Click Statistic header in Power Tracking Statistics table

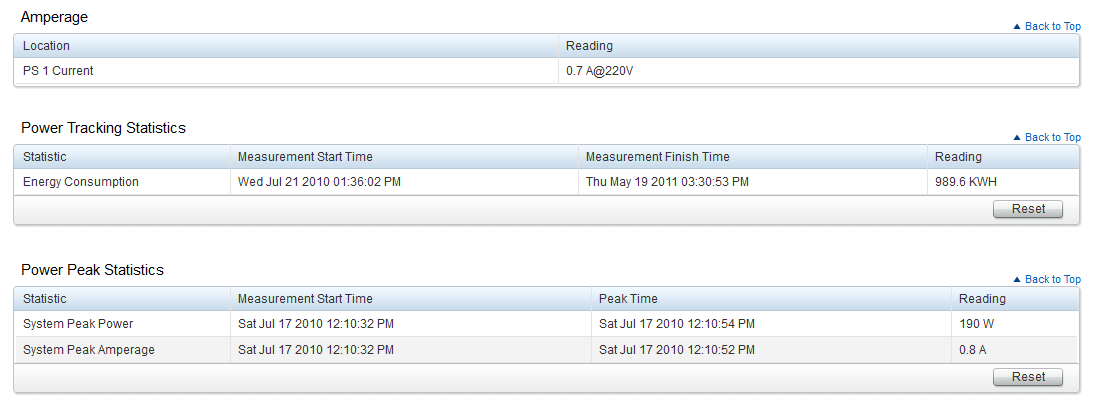point(45,157)
